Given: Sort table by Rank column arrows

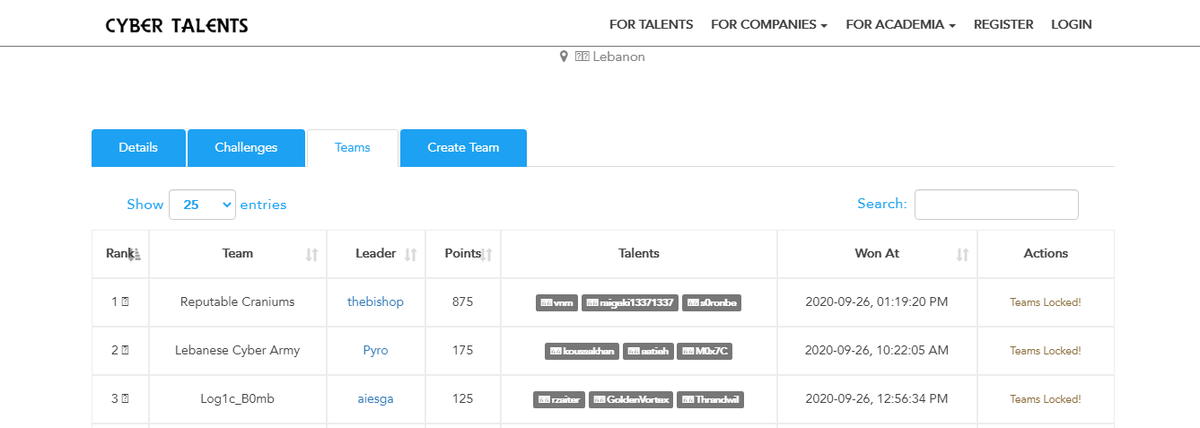Looking at the screenshot, I should point(137,255).
